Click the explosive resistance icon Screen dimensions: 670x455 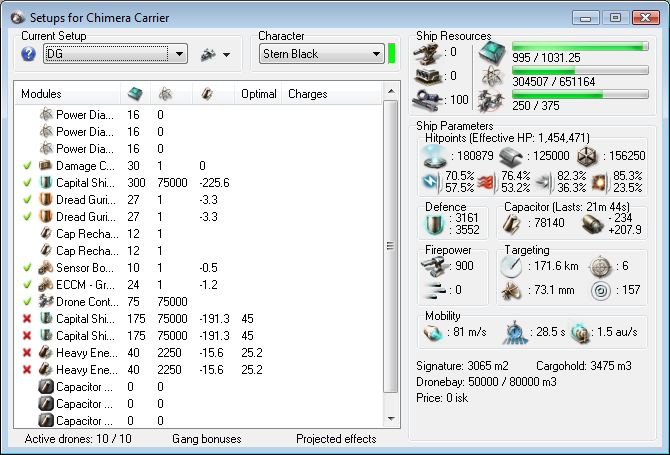point(600,182)
